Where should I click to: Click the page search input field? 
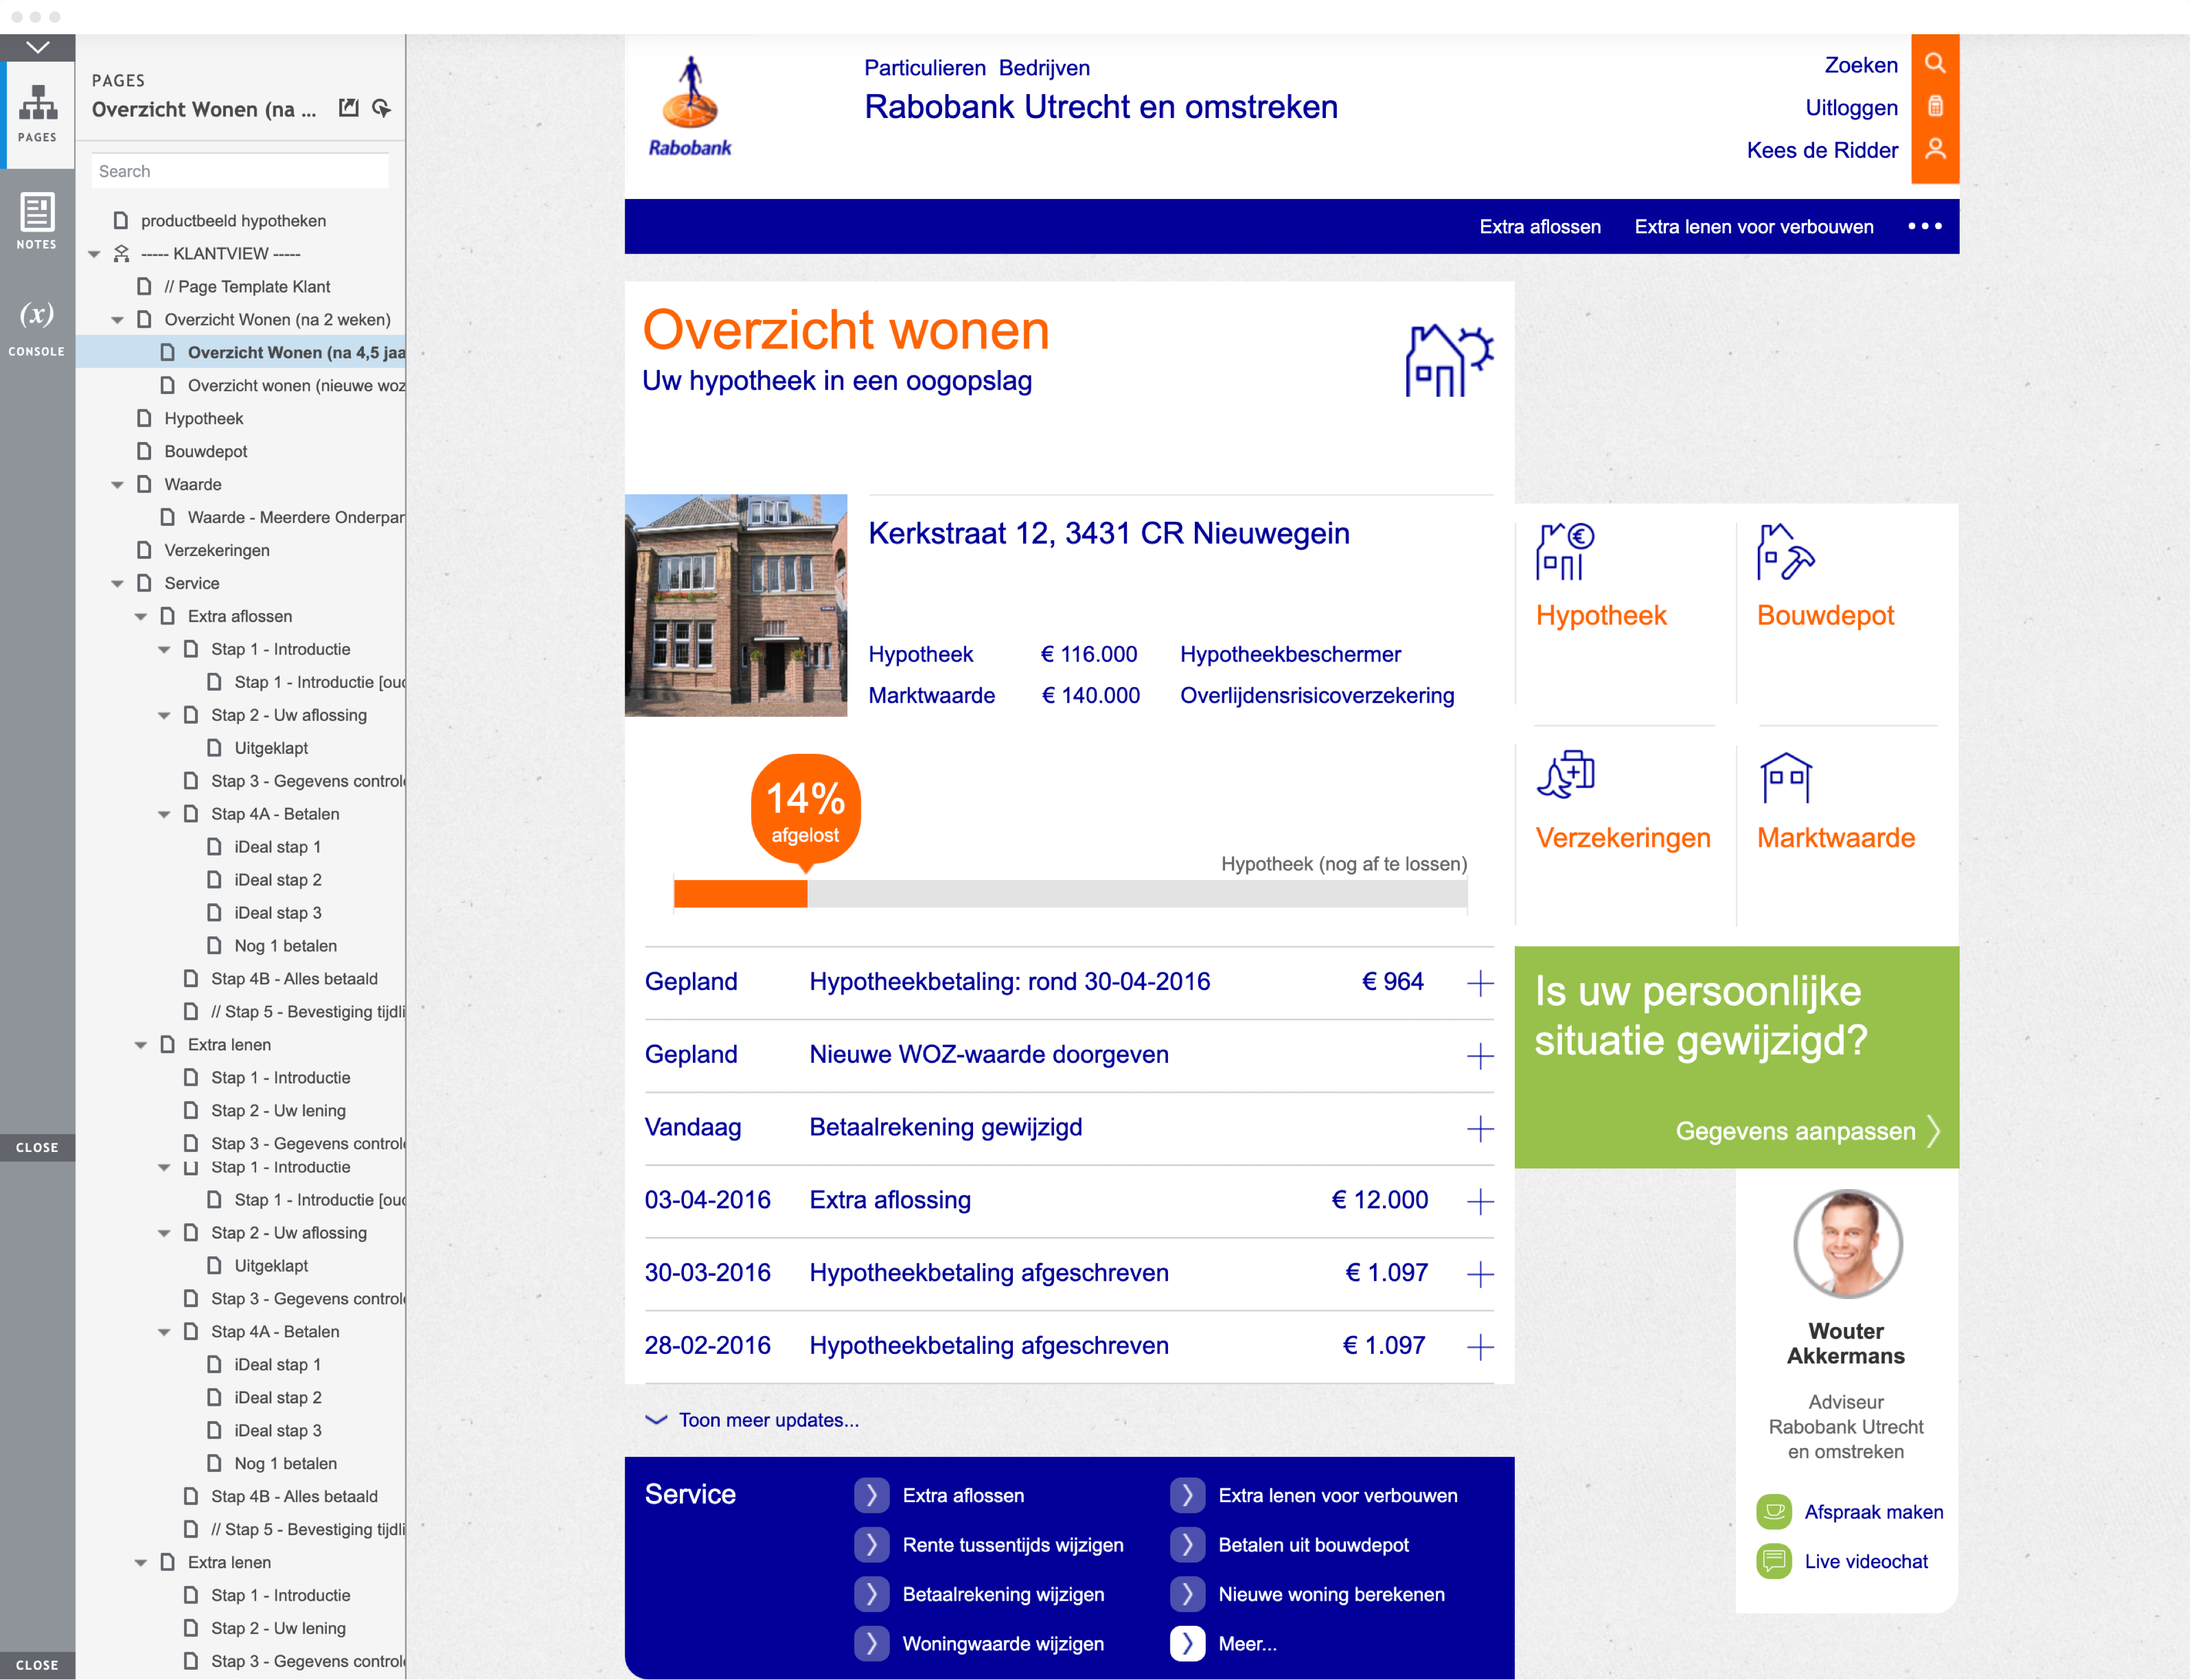click(240, 171)
